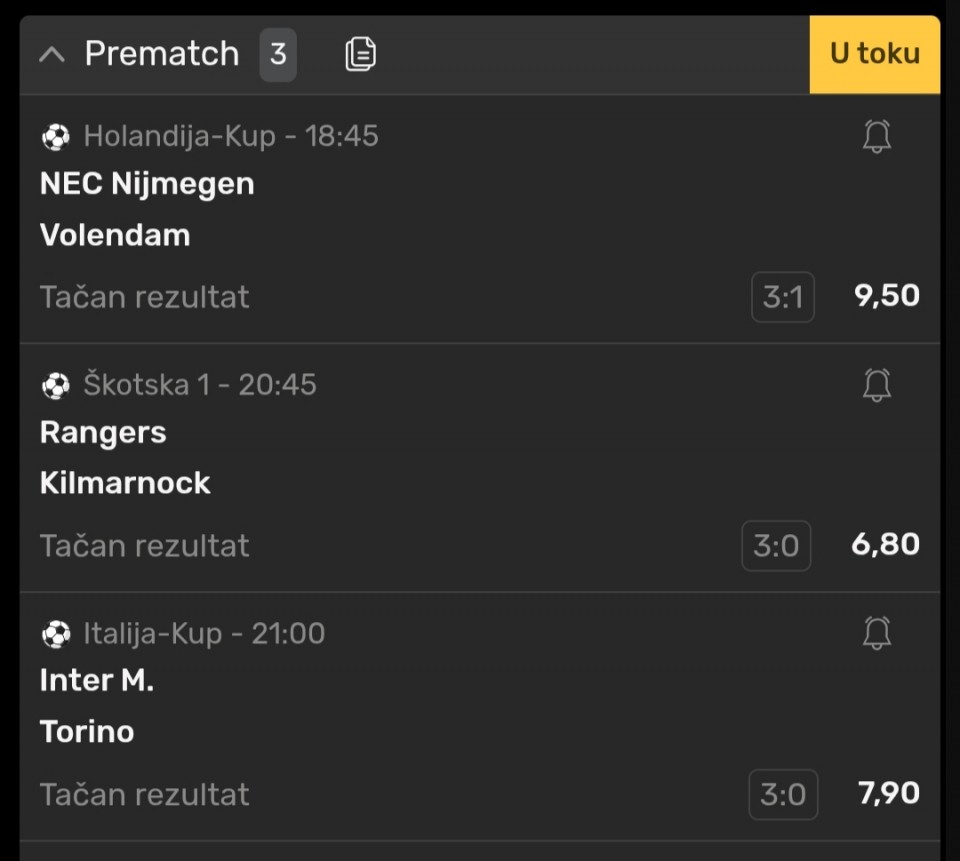
Task: Select the 3:0 pick for Rangers–Kilmarnock
Action: point(776,546)
